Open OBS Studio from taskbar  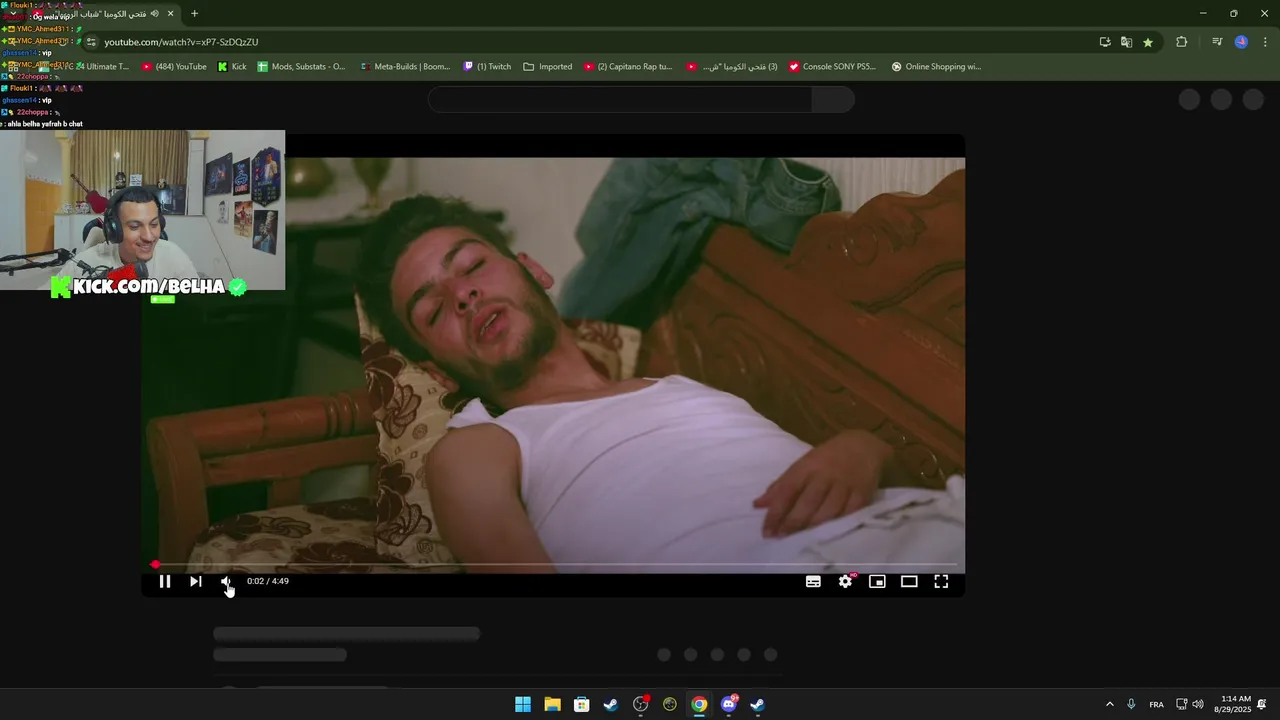pyautogui.click(x=641, y=704)
